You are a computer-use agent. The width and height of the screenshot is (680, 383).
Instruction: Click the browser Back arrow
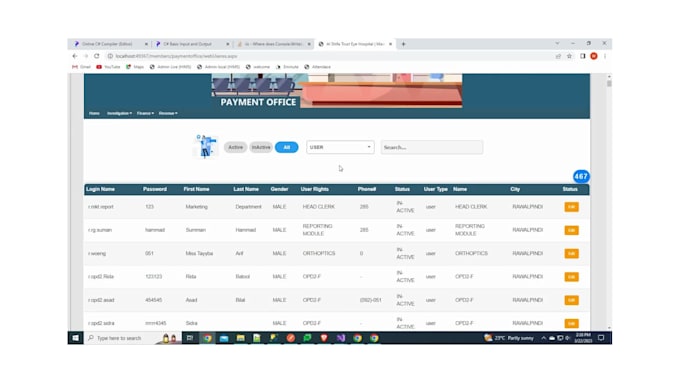click(75, 56)
